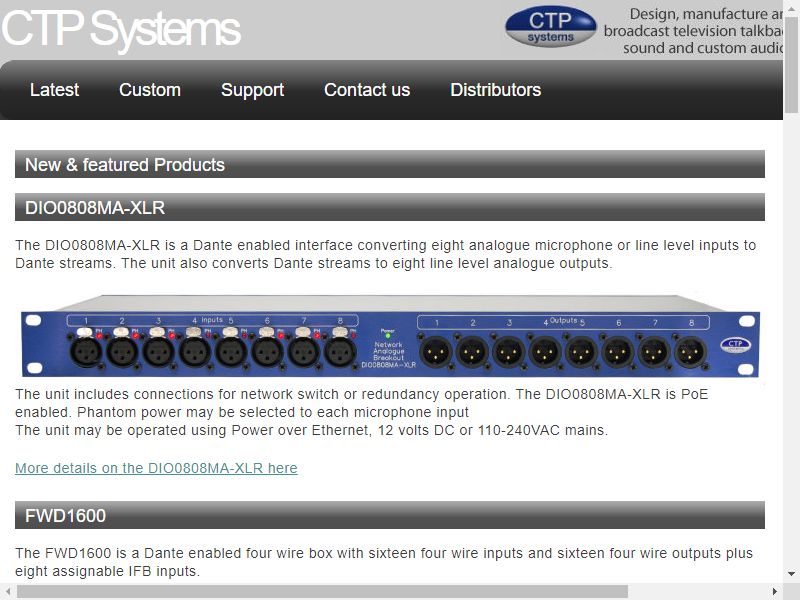Click the horizontal scrollbar thumb
The height and width of the screenshot is (600, 800).
[322, 591]
